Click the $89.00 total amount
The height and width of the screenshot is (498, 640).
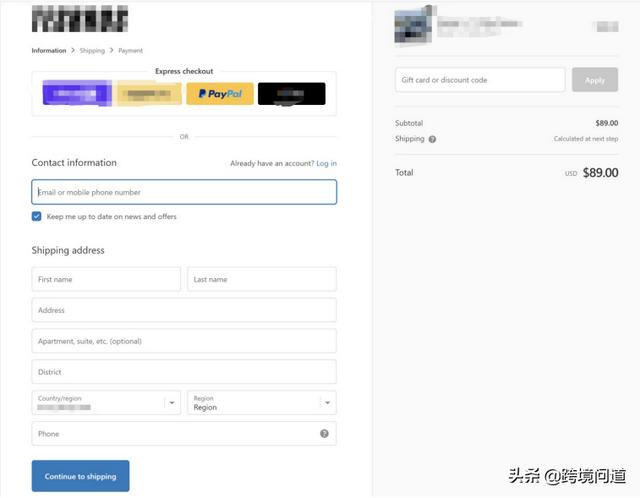coord(600,173)
